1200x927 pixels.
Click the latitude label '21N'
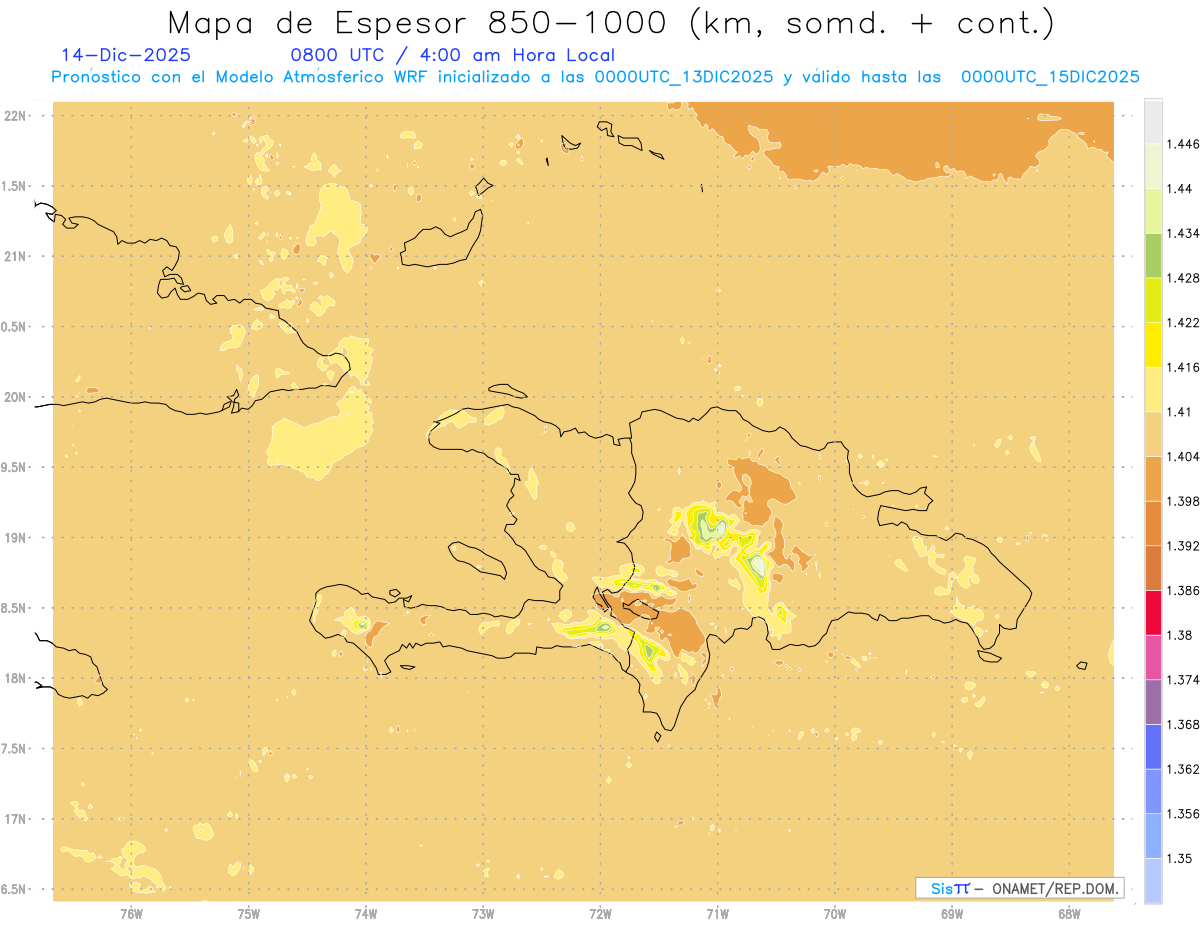click(16, 257)
